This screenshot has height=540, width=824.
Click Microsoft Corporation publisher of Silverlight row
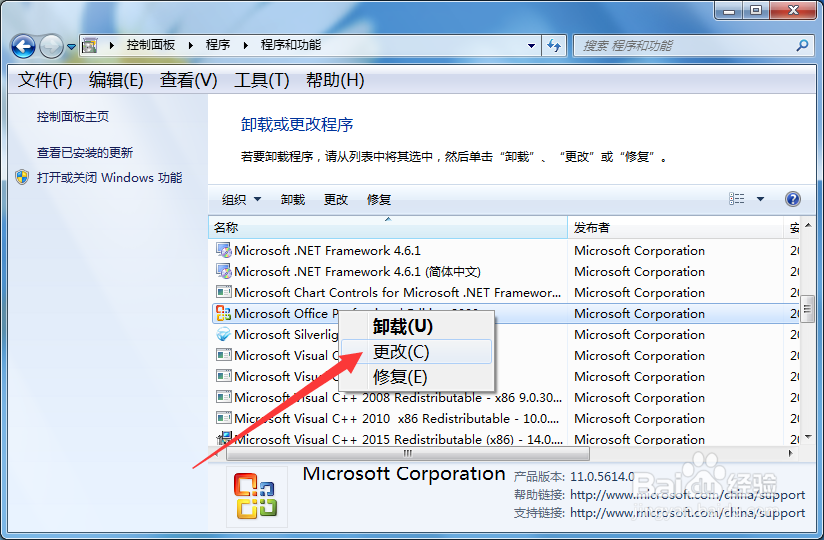(x=640, y=335)
